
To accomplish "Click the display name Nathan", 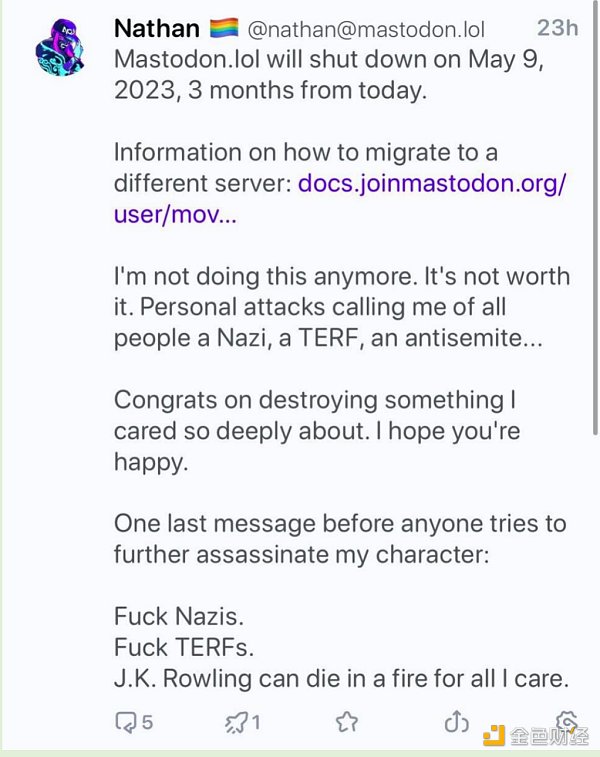I will point(156,28).
